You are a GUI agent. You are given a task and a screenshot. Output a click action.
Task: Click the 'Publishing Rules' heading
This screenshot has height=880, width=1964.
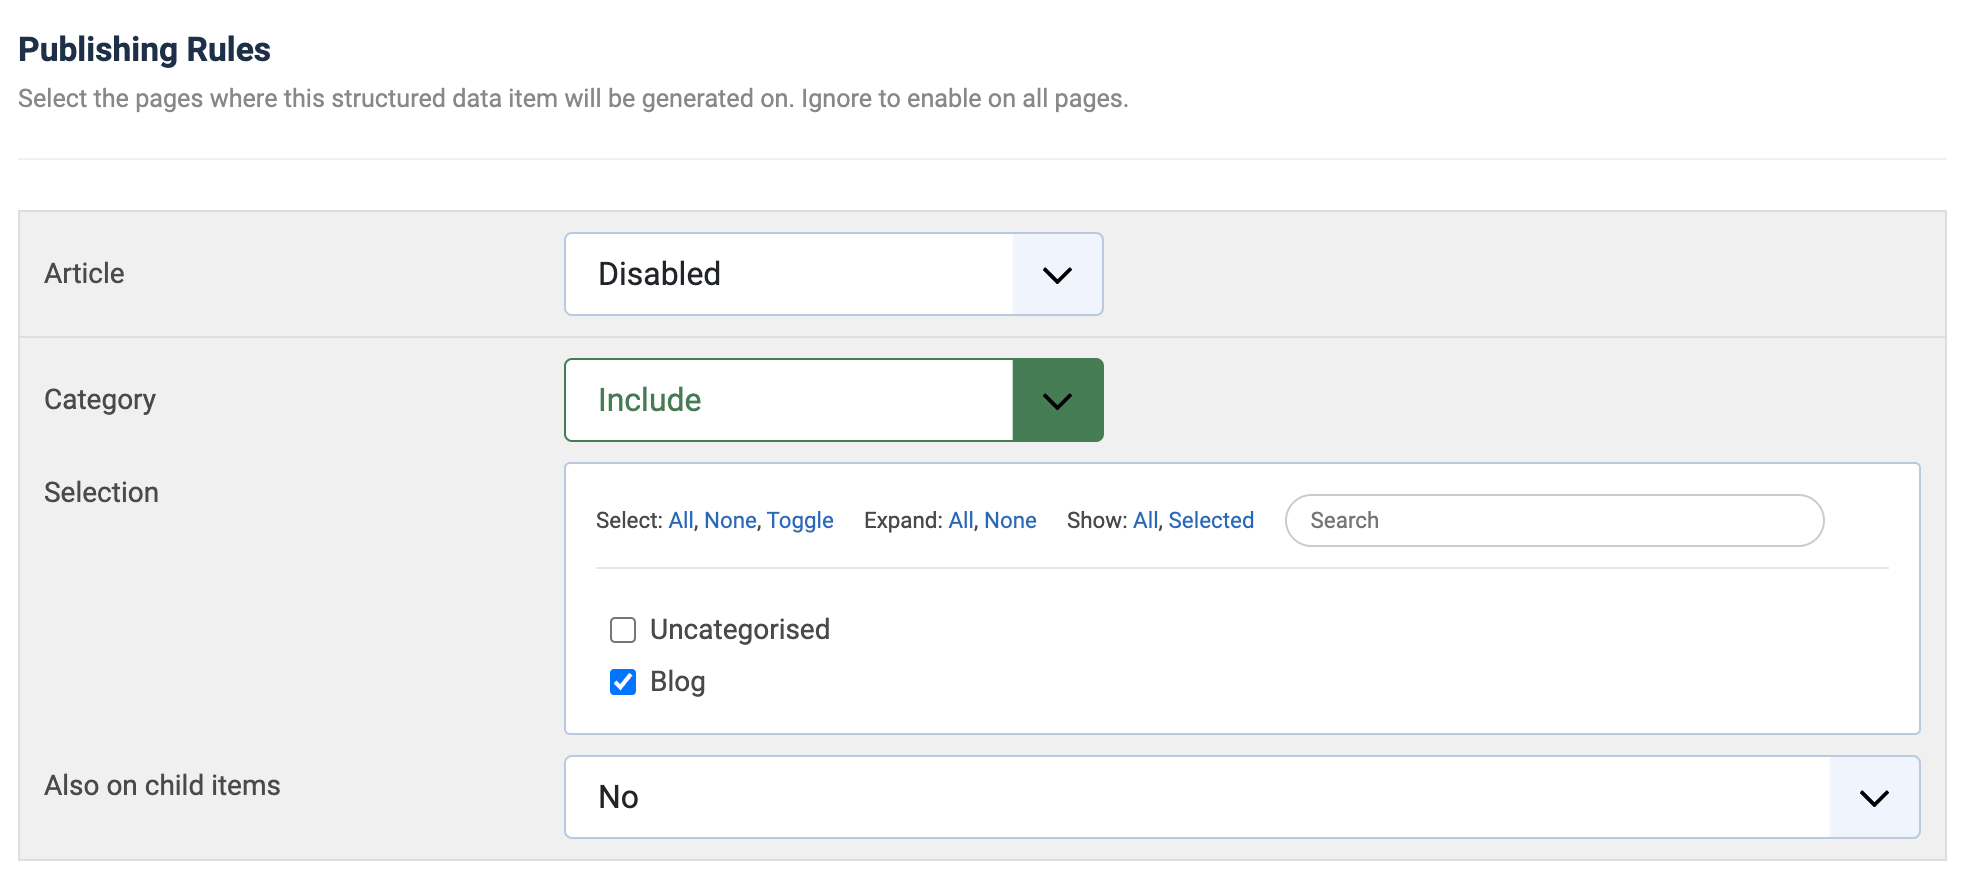(144, 49)
